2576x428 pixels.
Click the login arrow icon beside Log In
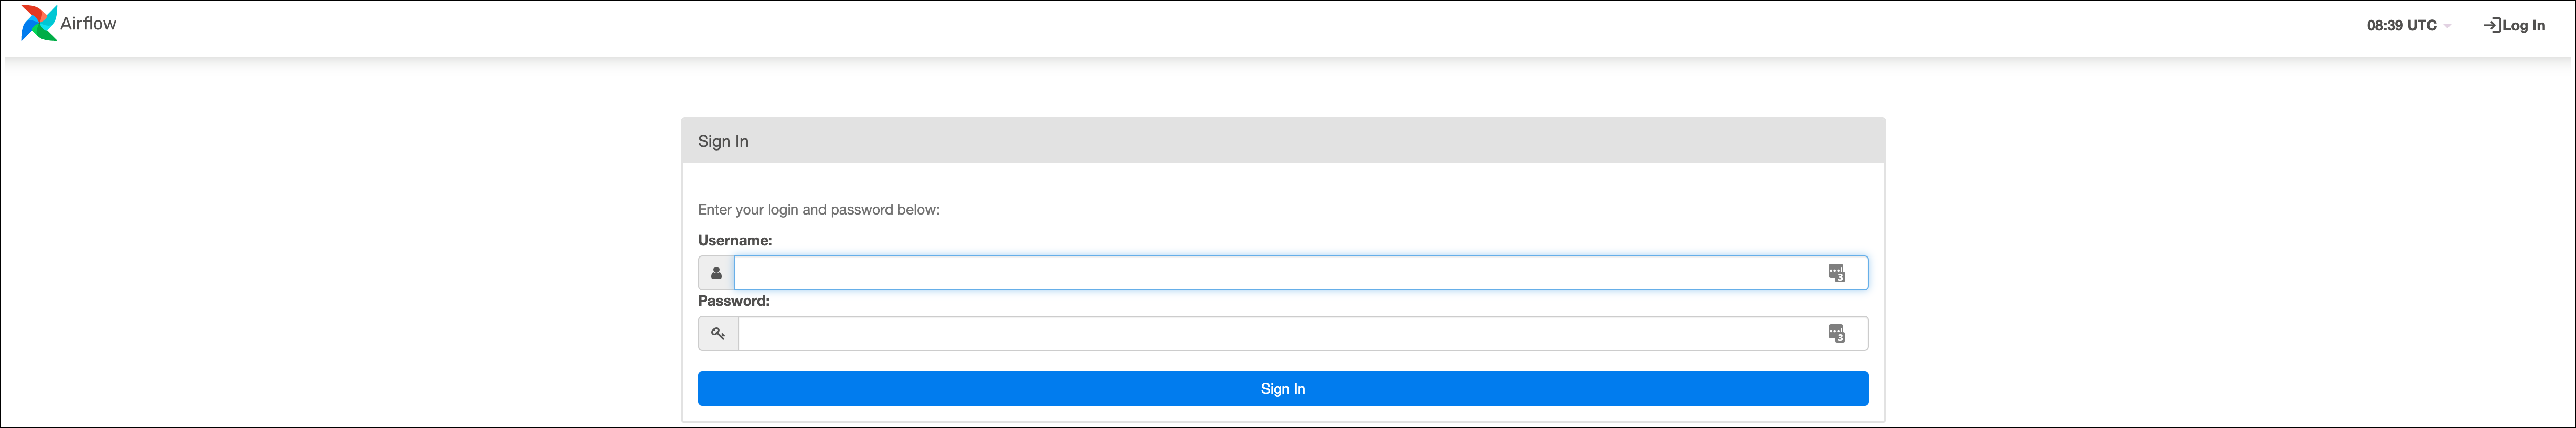(x=2492, y=25)
